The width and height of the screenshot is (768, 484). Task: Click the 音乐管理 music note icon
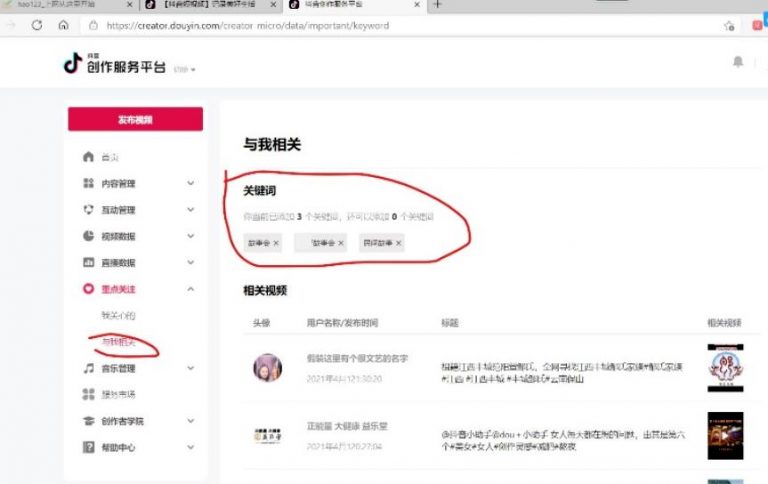click(88, 369)
